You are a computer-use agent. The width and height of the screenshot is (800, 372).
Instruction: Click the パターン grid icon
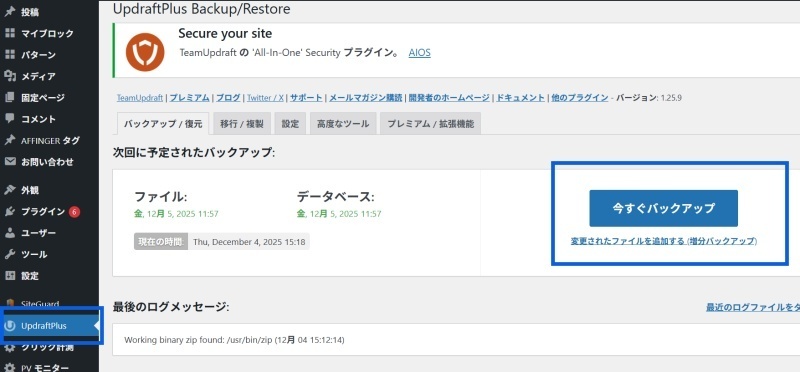10,55
